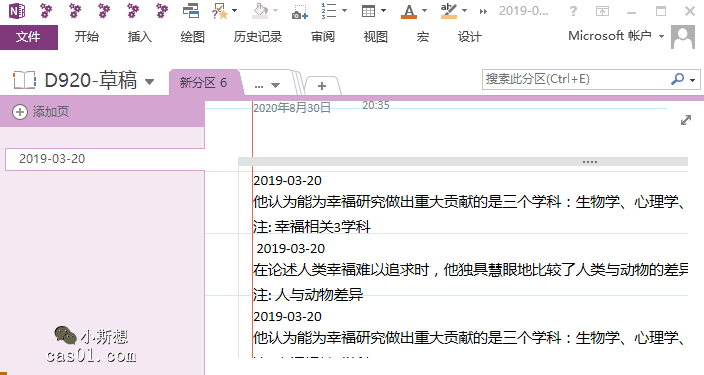Click the note container top handle bar

463,162
